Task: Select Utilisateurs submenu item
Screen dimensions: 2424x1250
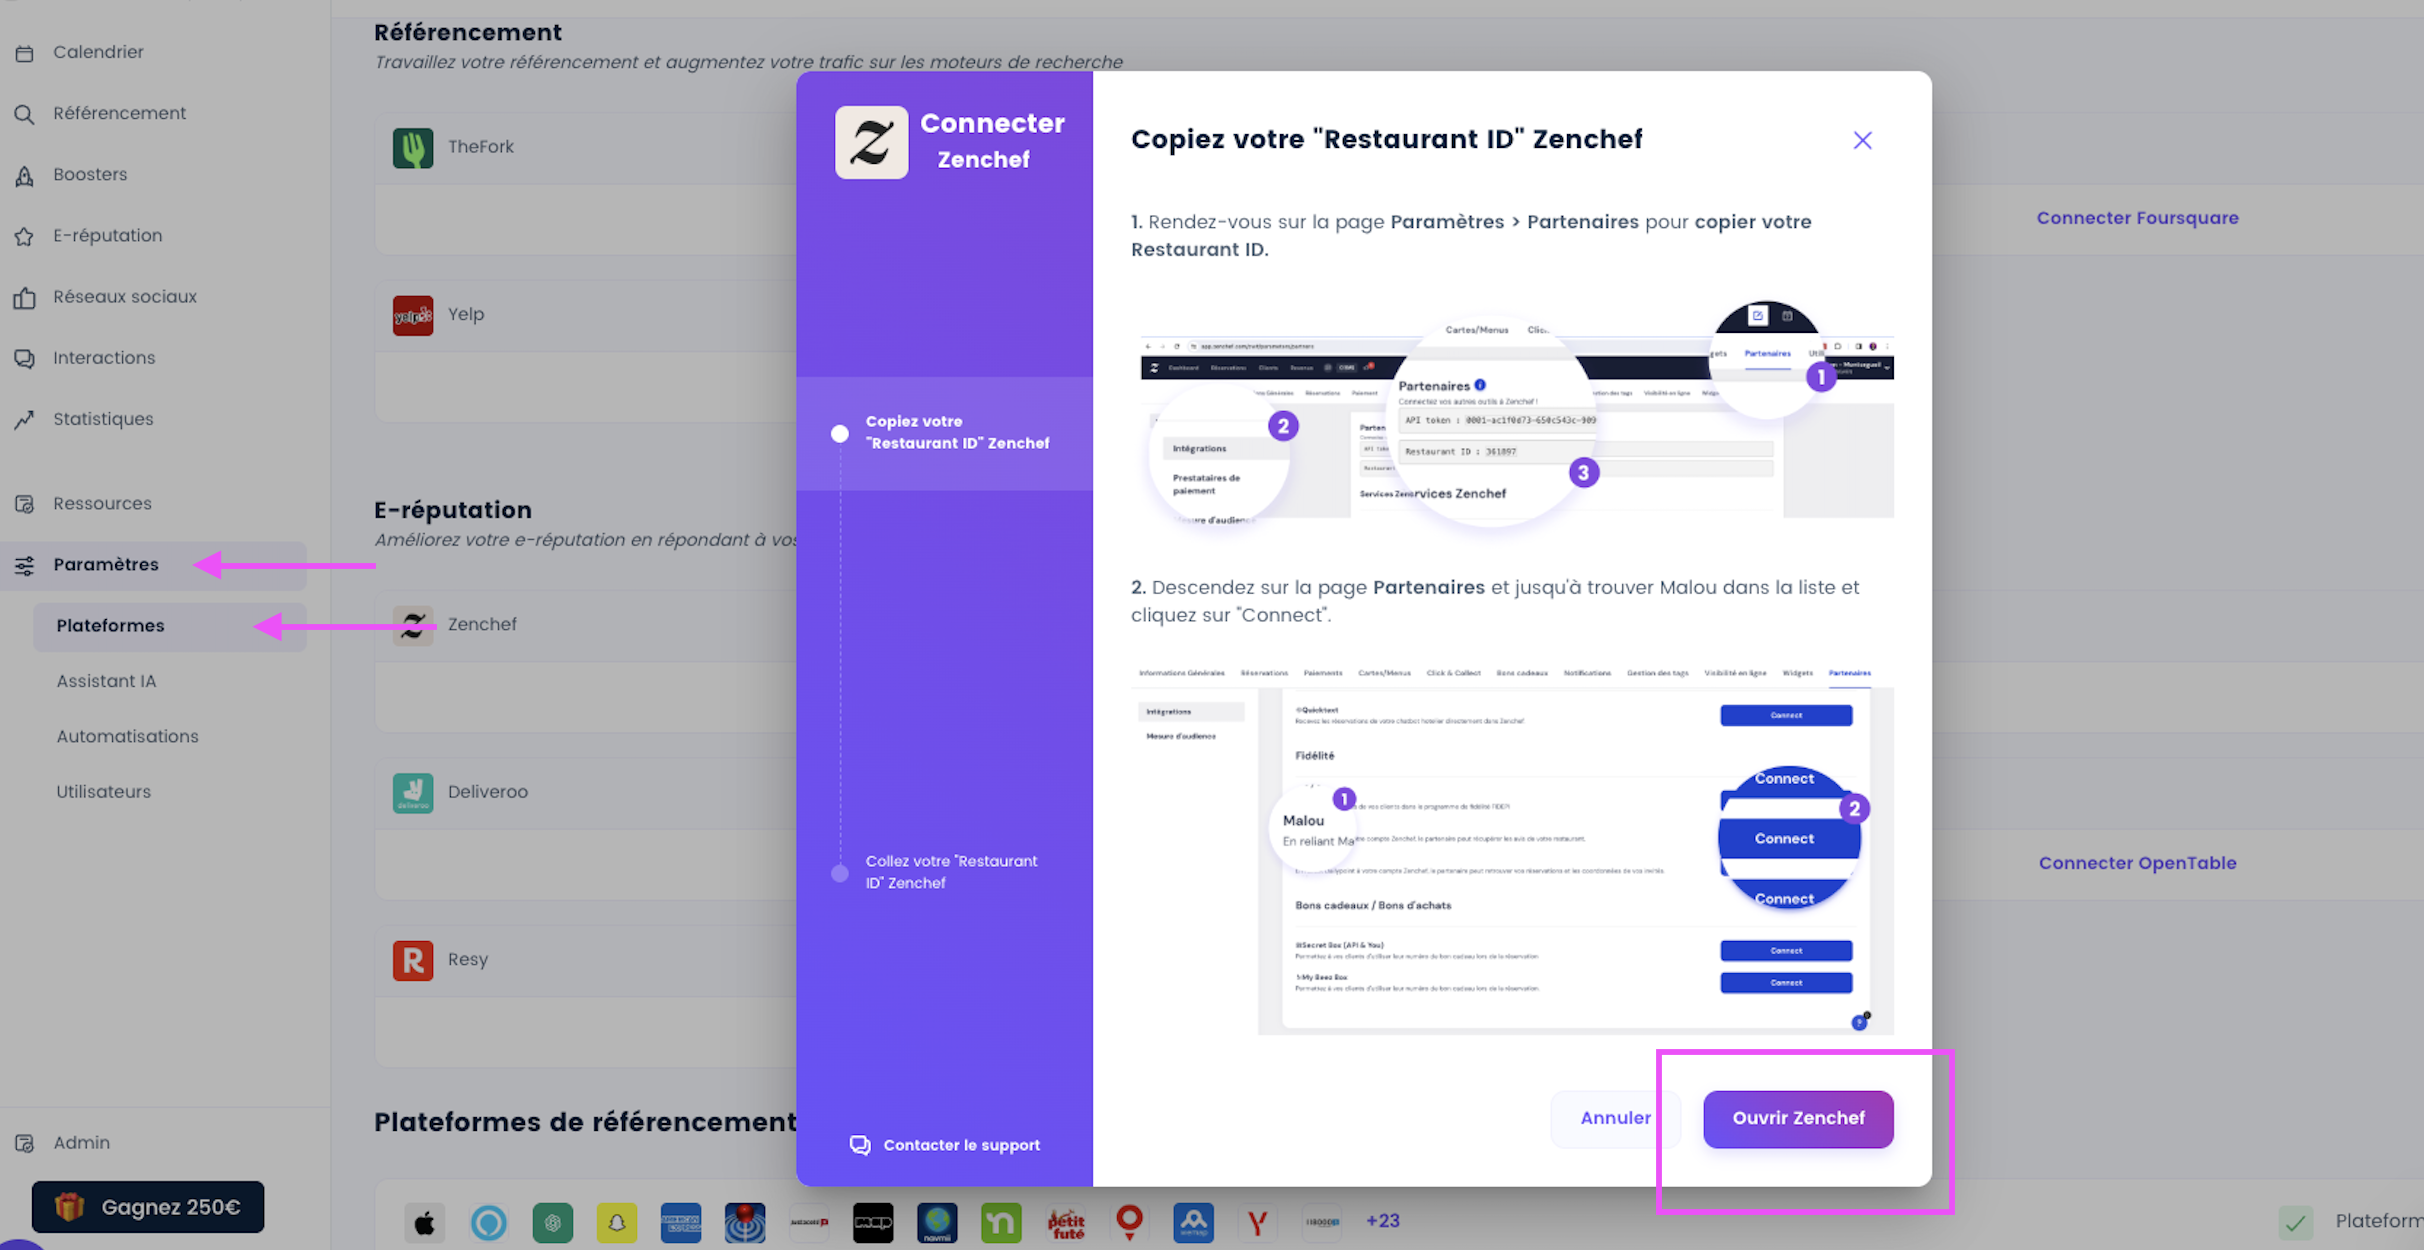Action: (x=103, y=791)
